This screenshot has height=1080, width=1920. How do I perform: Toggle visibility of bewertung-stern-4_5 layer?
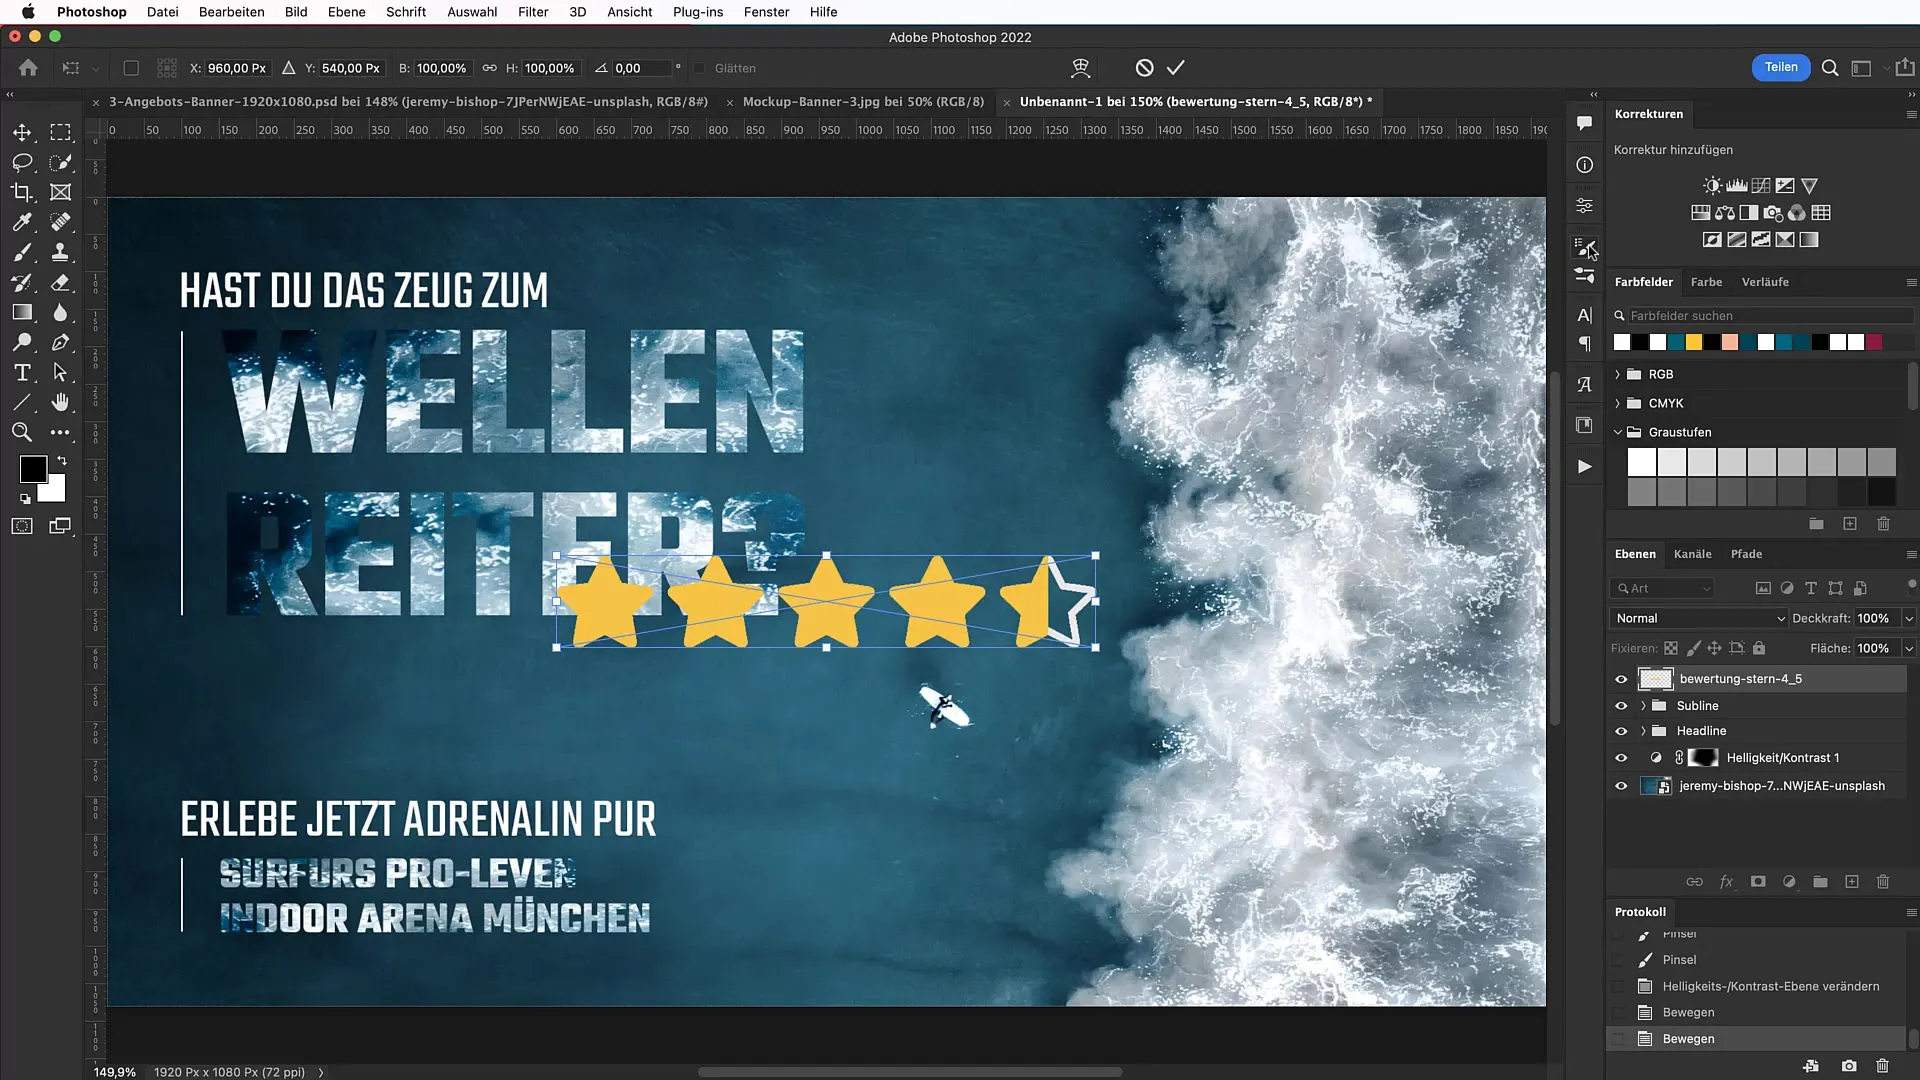click(1621, 678)
